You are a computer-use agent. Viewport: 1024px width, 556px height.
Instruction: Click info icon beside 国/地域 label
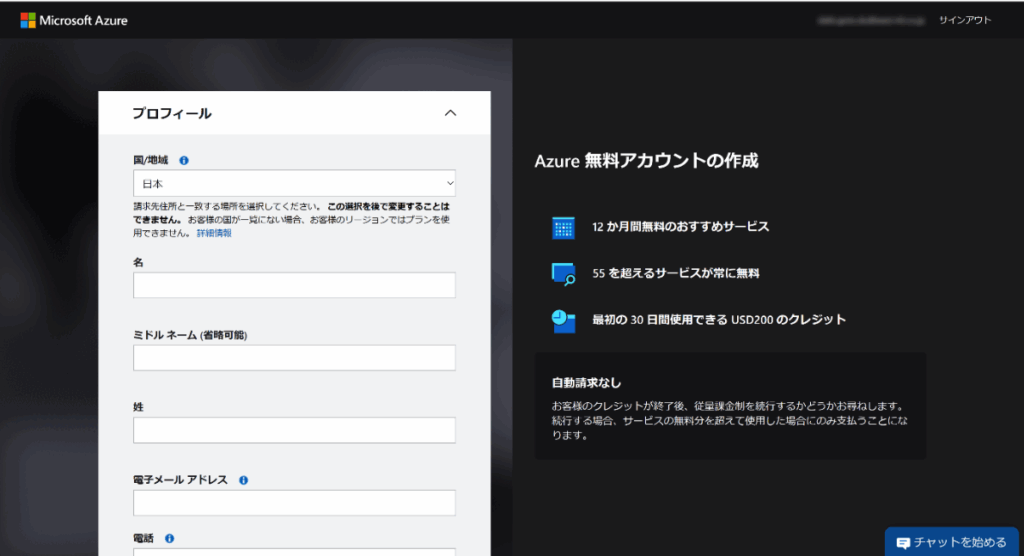(184, 160)
